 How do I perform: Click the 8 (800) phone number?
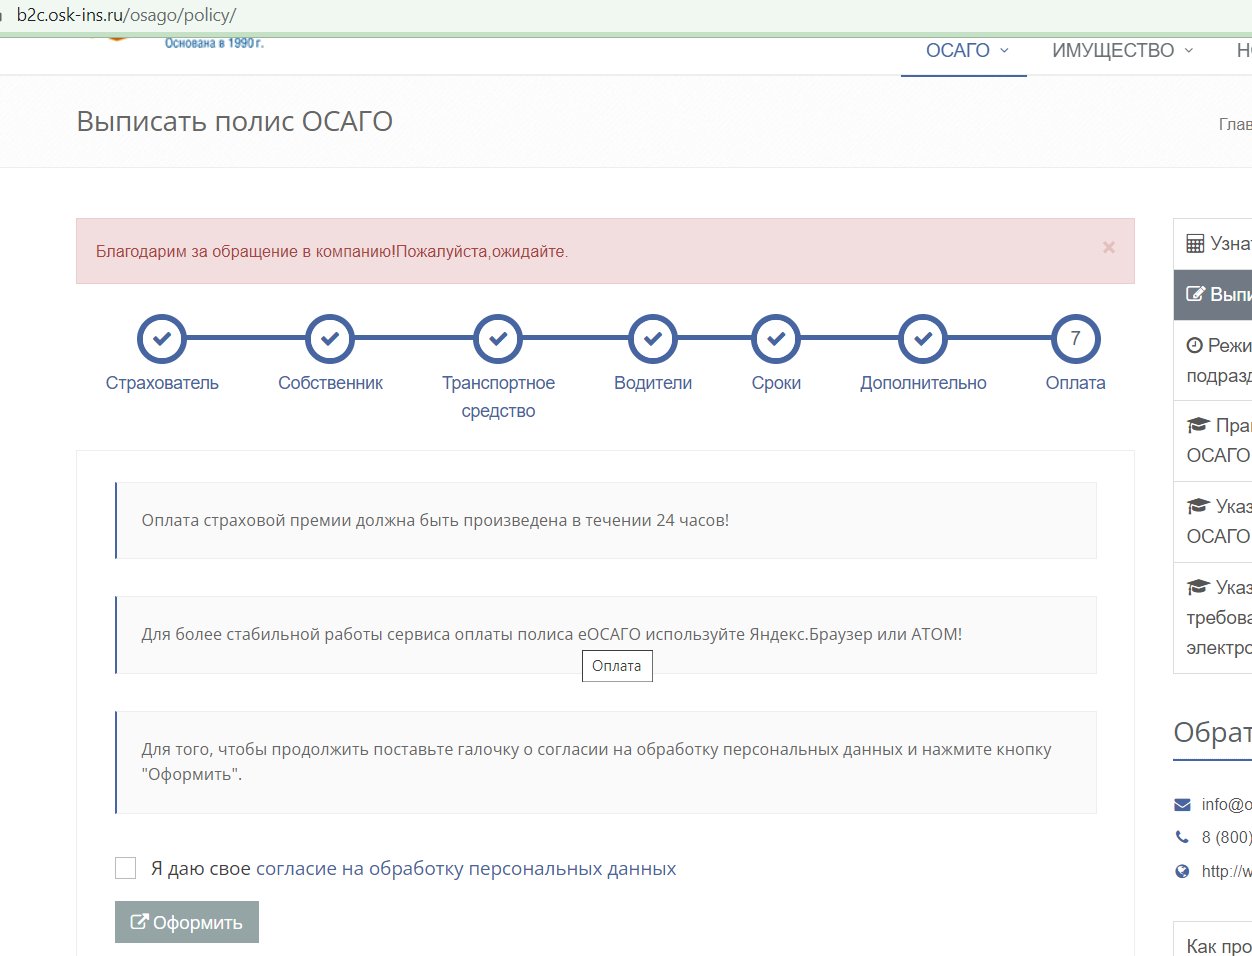[x=1226, y=837]
